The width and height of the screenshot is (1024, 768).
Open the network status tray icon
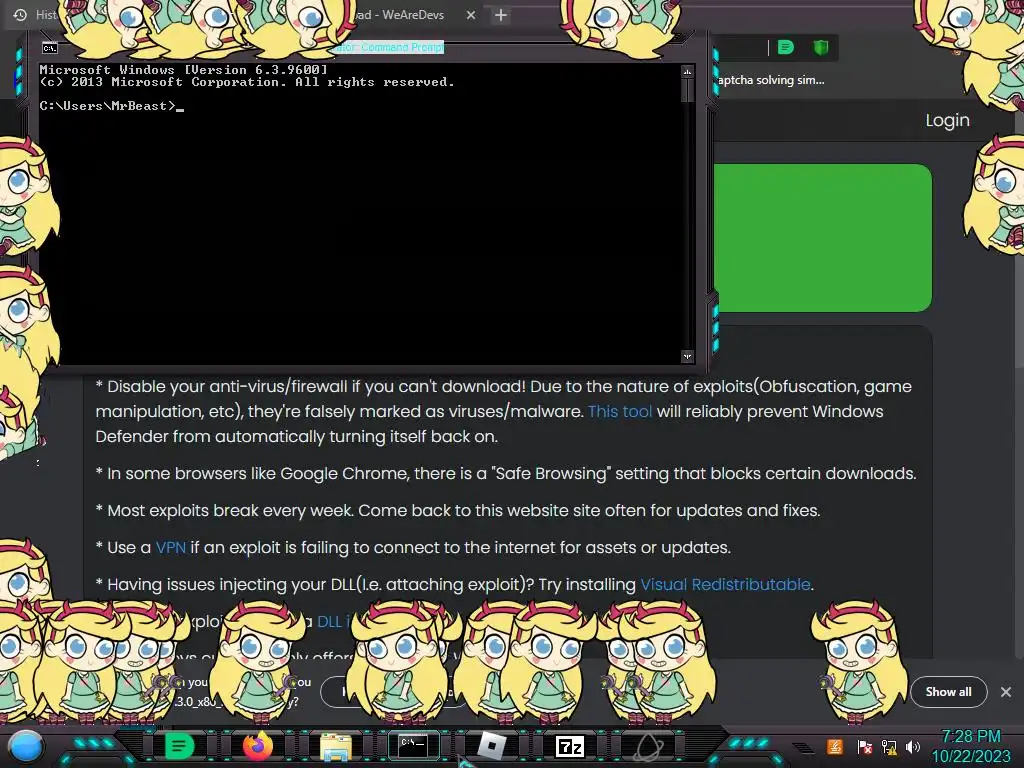pyautogui.click(x=889, y=747)
